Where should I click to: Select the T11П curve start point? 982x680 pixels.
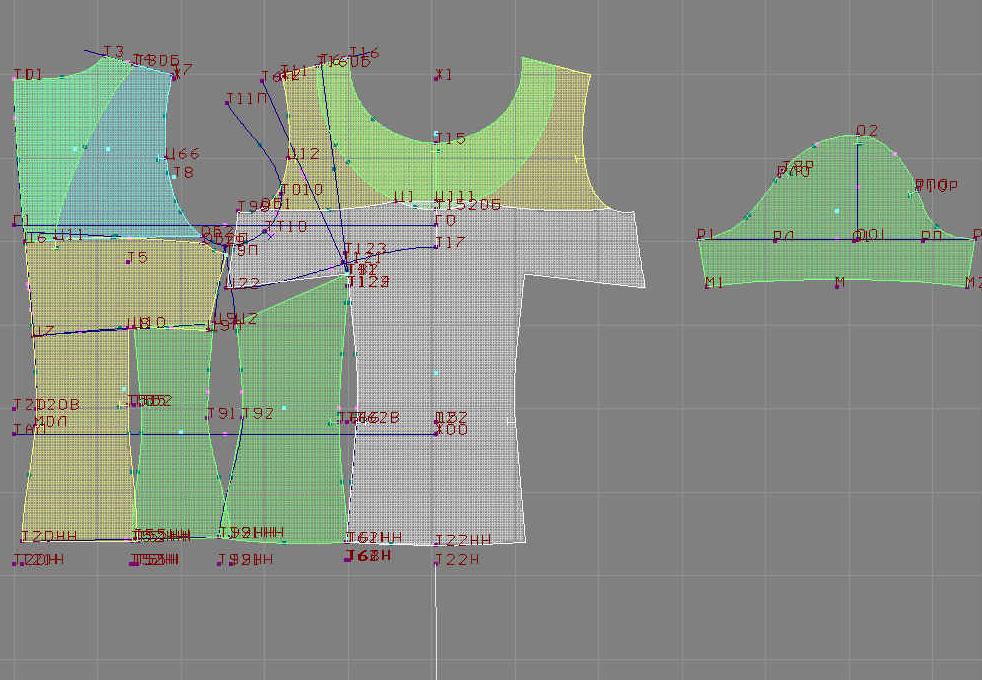click(x=247, y=99)
